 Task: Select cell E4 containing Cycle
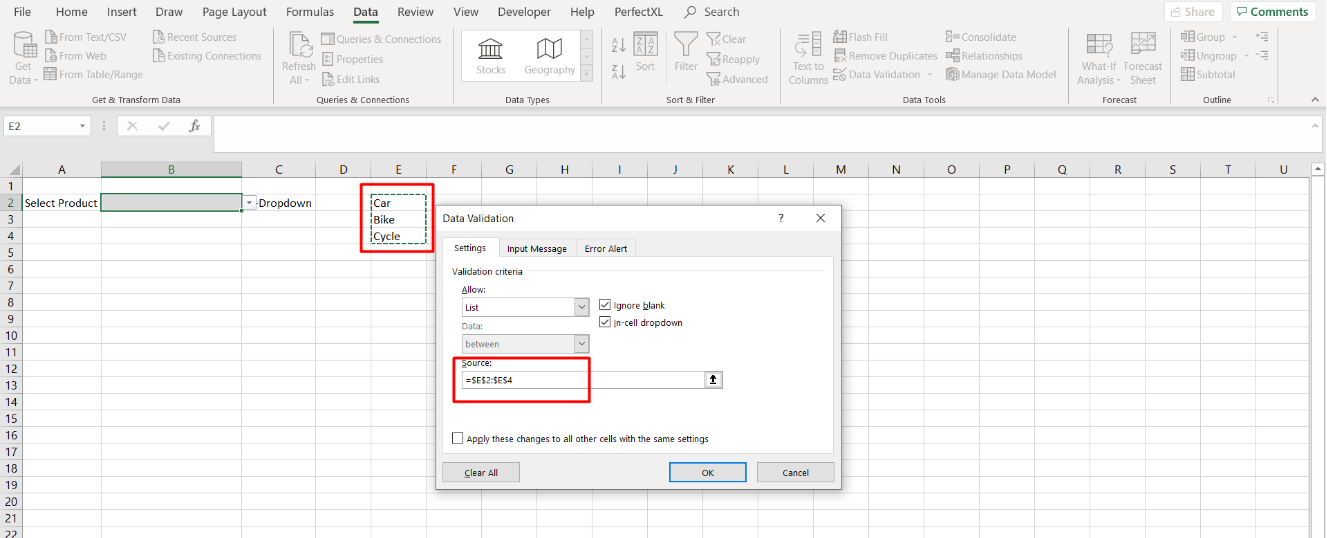tap(399, 236)
